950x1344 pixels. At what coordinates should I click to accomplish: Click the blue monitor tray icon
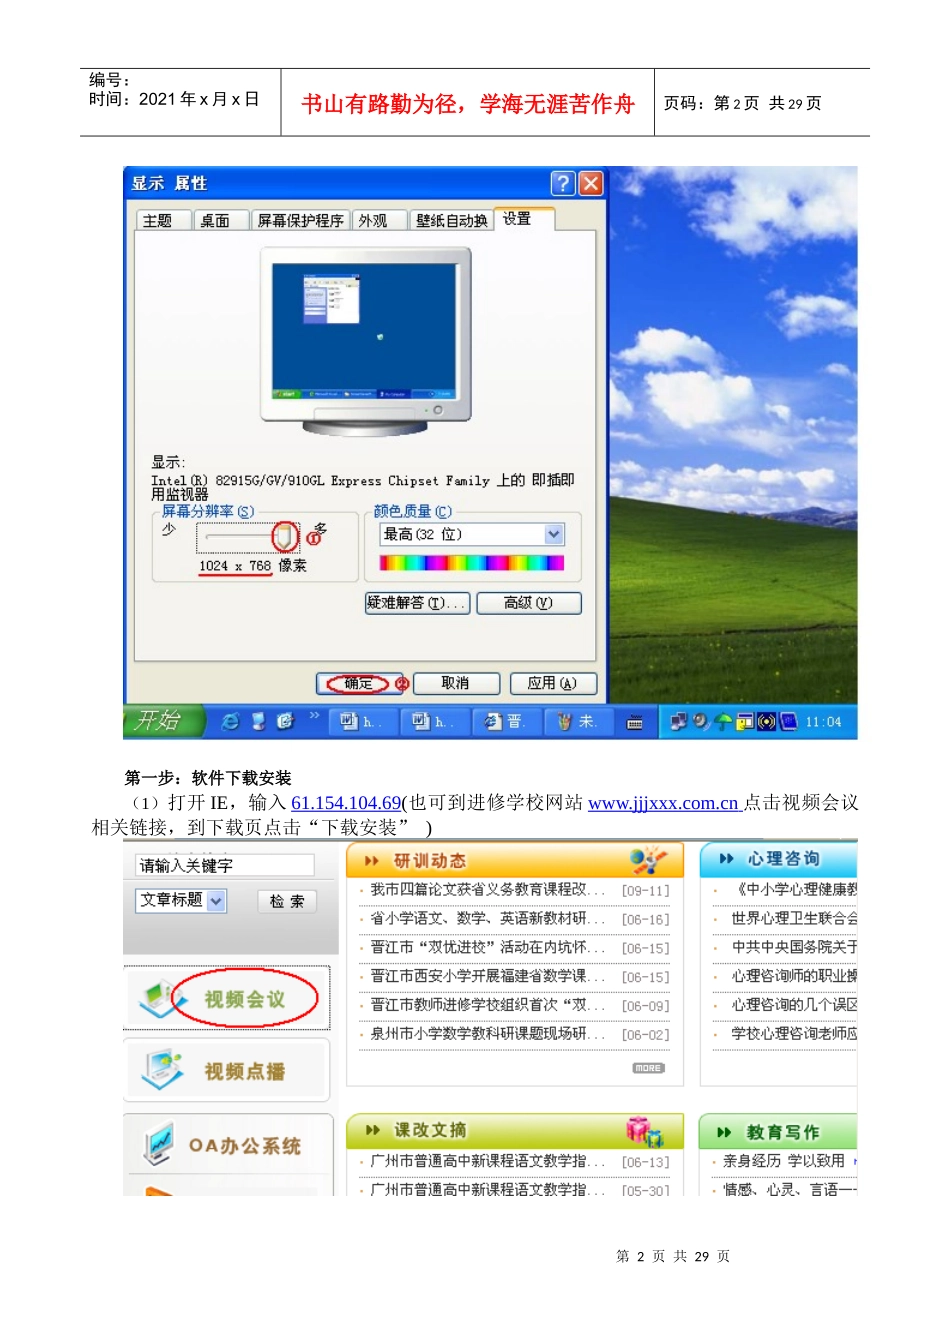(x=789, y=721)
